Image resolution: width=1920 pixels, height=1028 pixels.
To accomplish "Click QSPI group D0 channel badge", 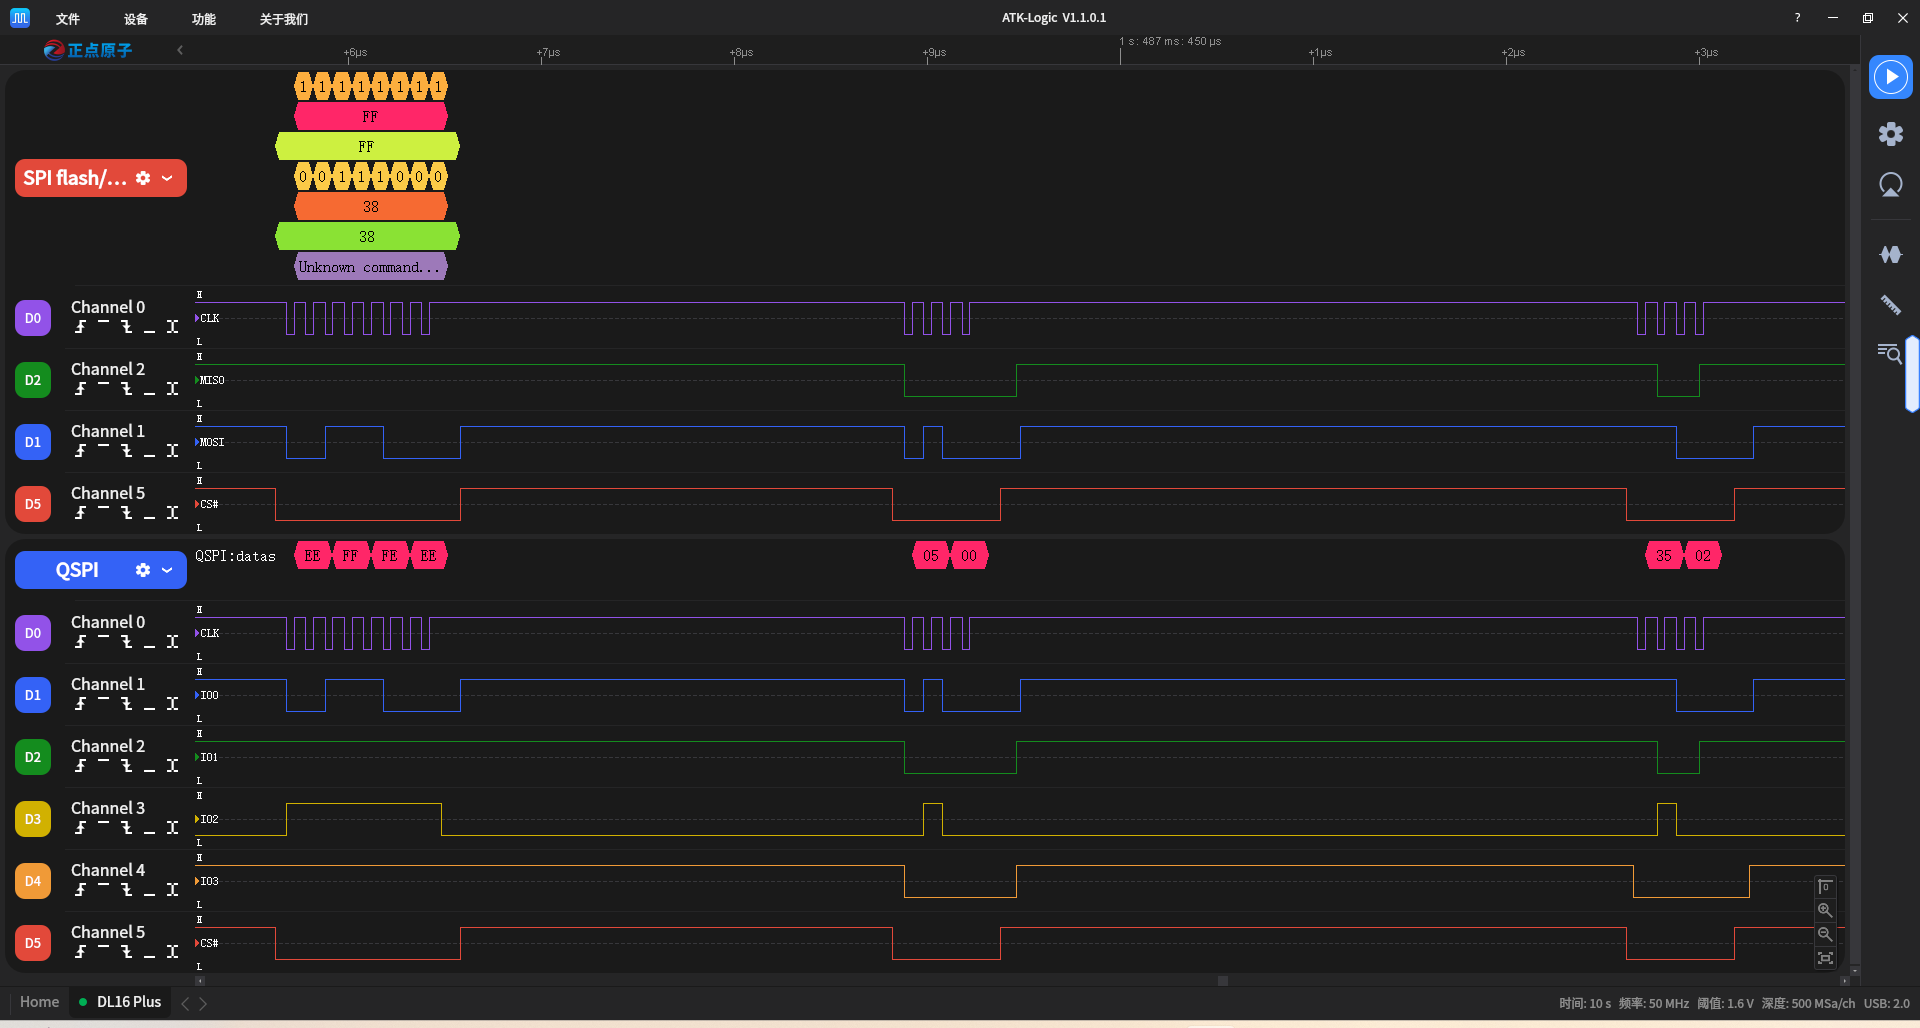I will point(33,633).
